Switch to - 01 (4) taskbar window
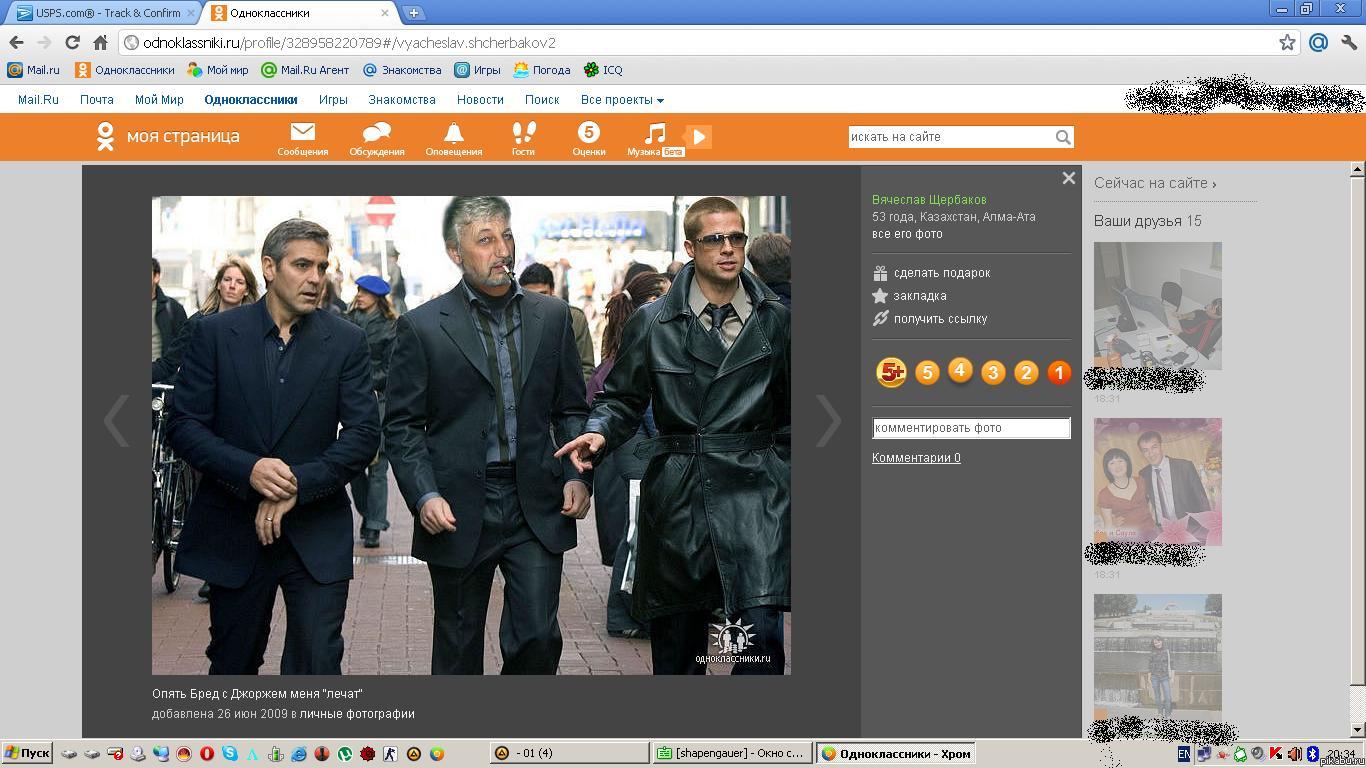The image size is (1366, 768). click(568, 753)
